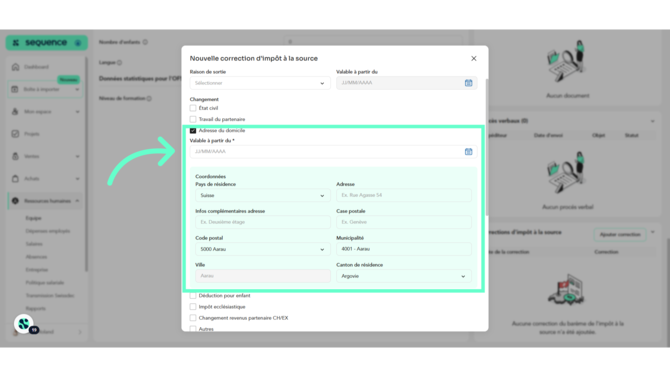Click the Statut column header
This screenshot has height=377, width=670.
click(x=632, y=135)
